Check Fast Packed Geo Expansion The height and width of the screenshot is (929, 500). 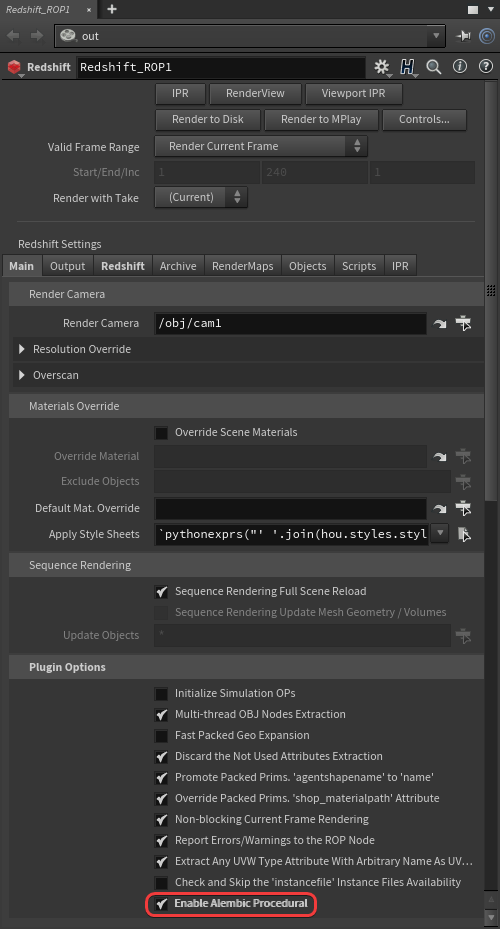click(x=161, y=735)
